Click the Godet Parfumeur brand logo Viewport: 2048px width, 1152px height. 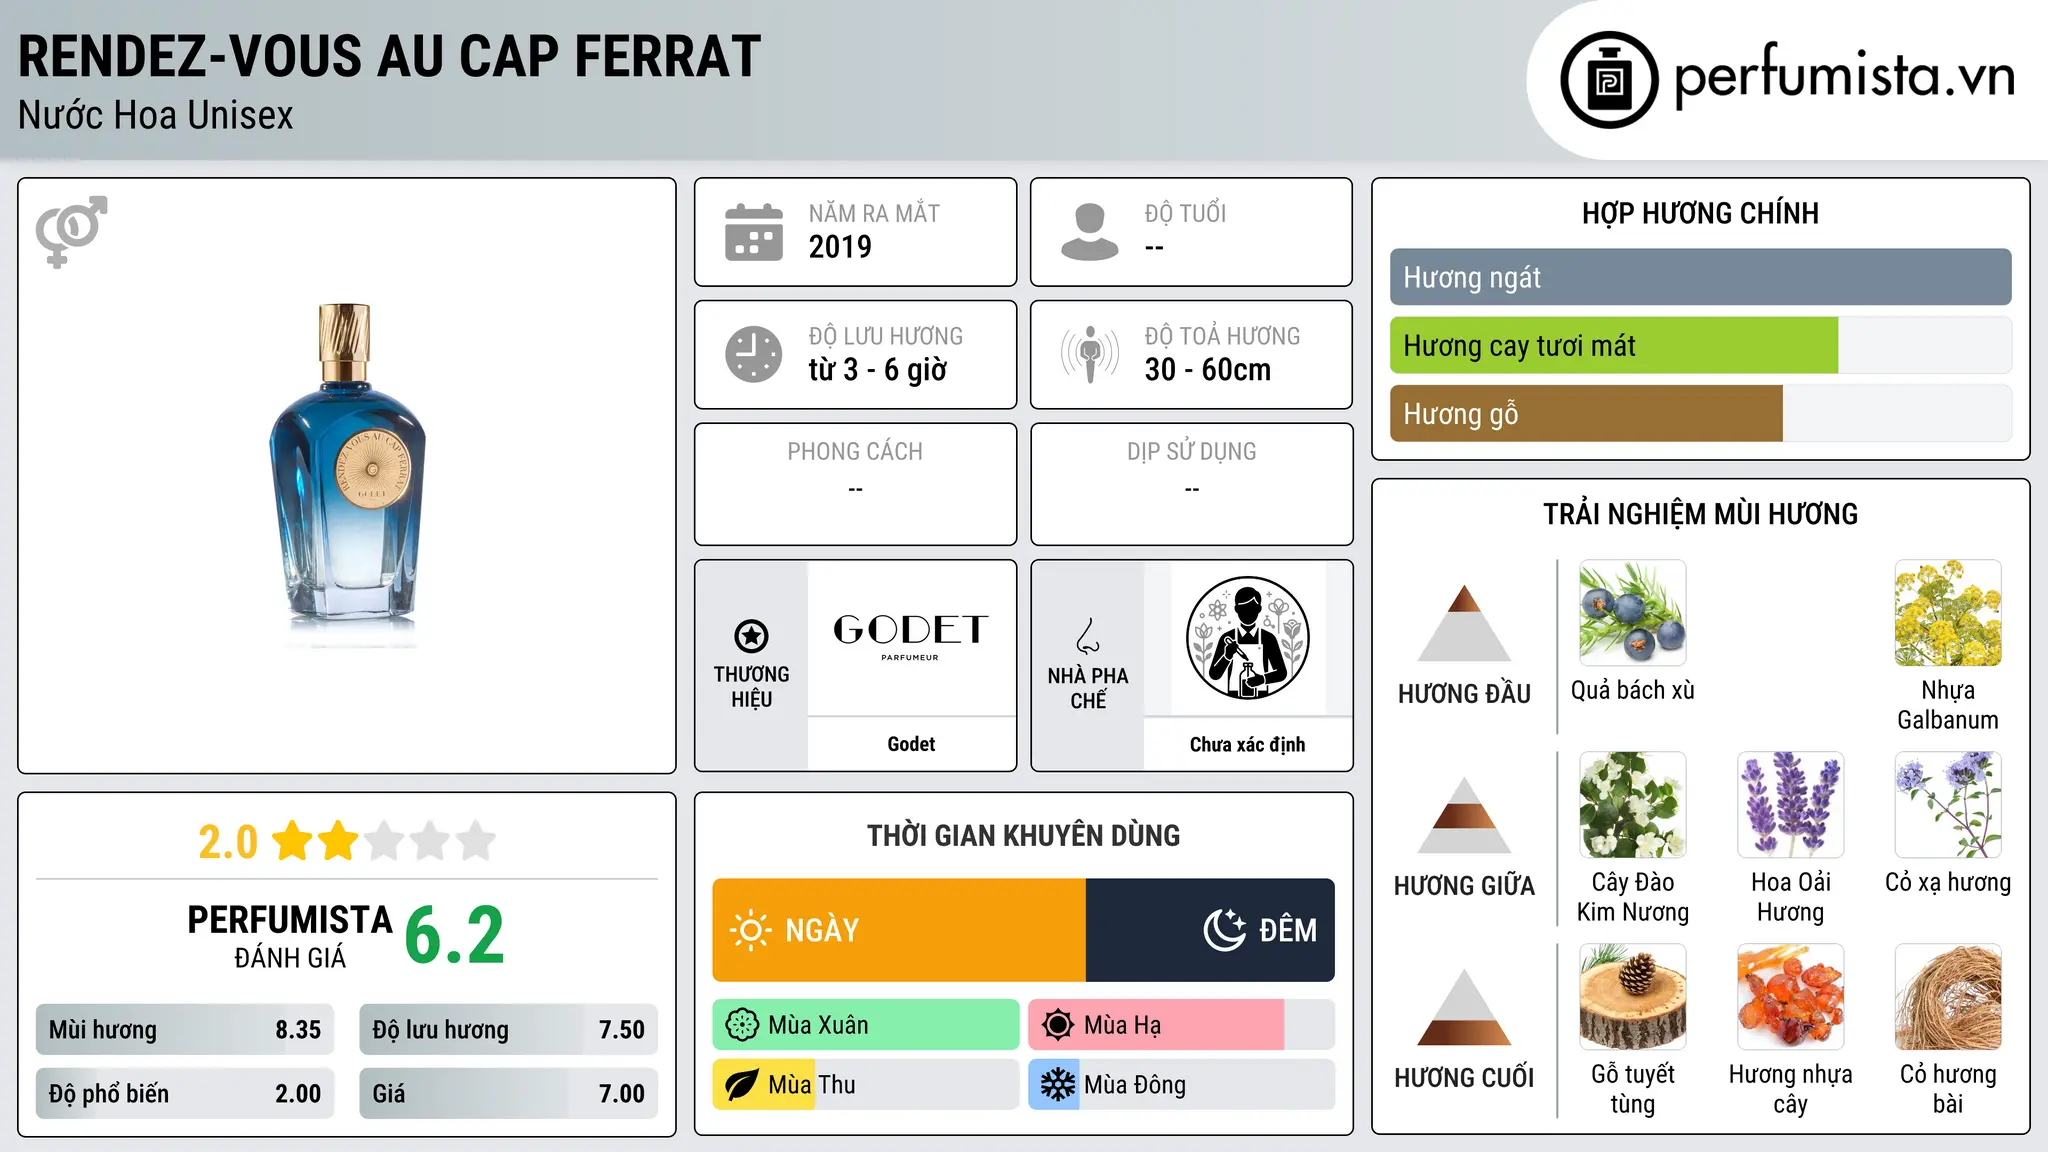tap(911, 636)
